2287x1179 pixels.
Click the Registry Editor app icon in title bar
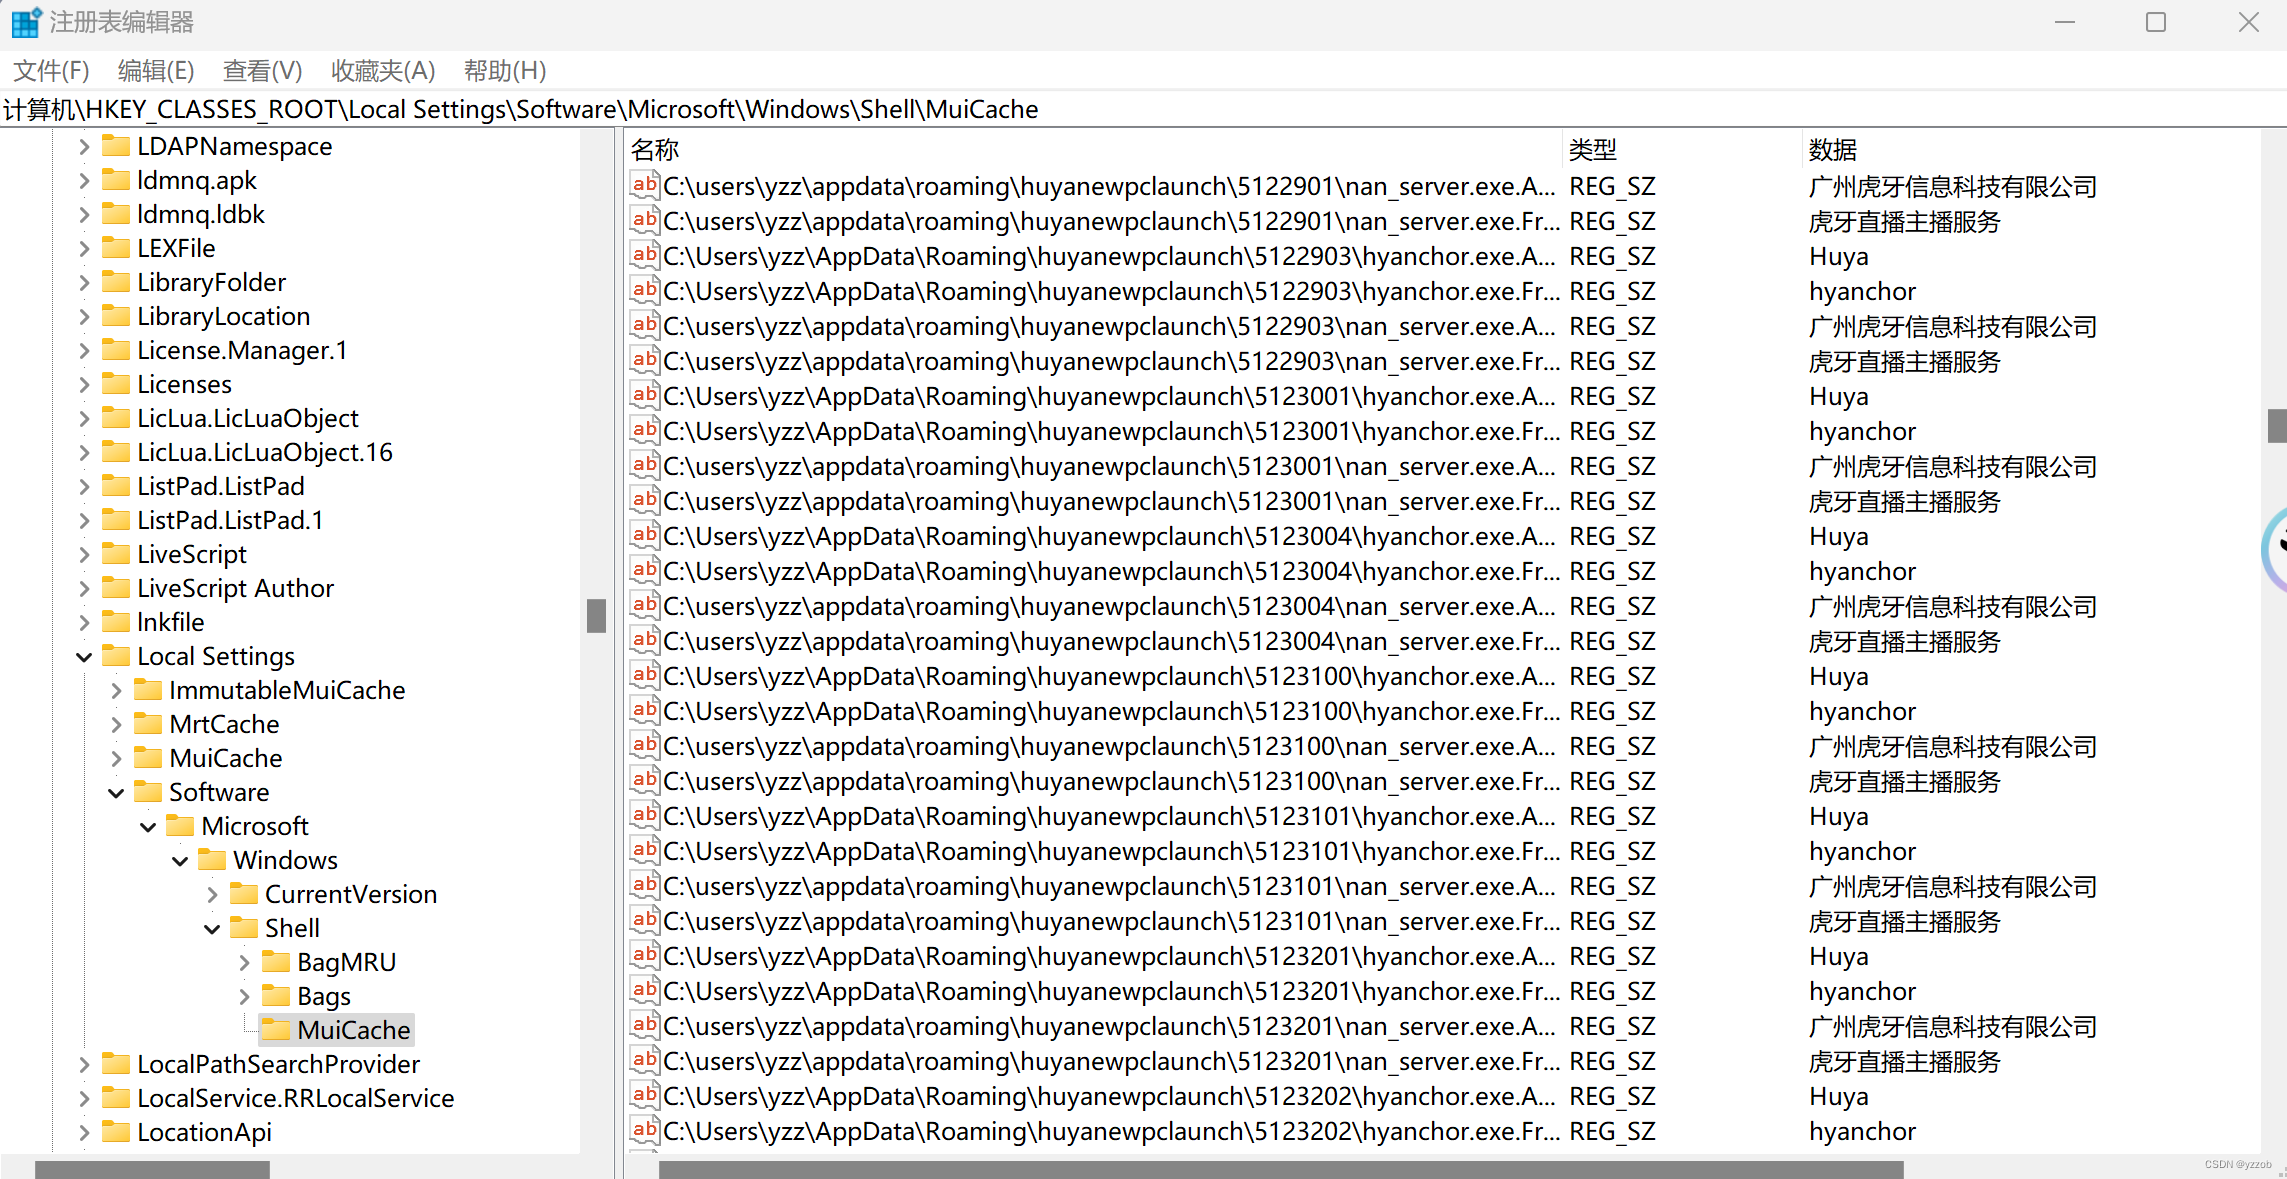(x=25, y=22)
